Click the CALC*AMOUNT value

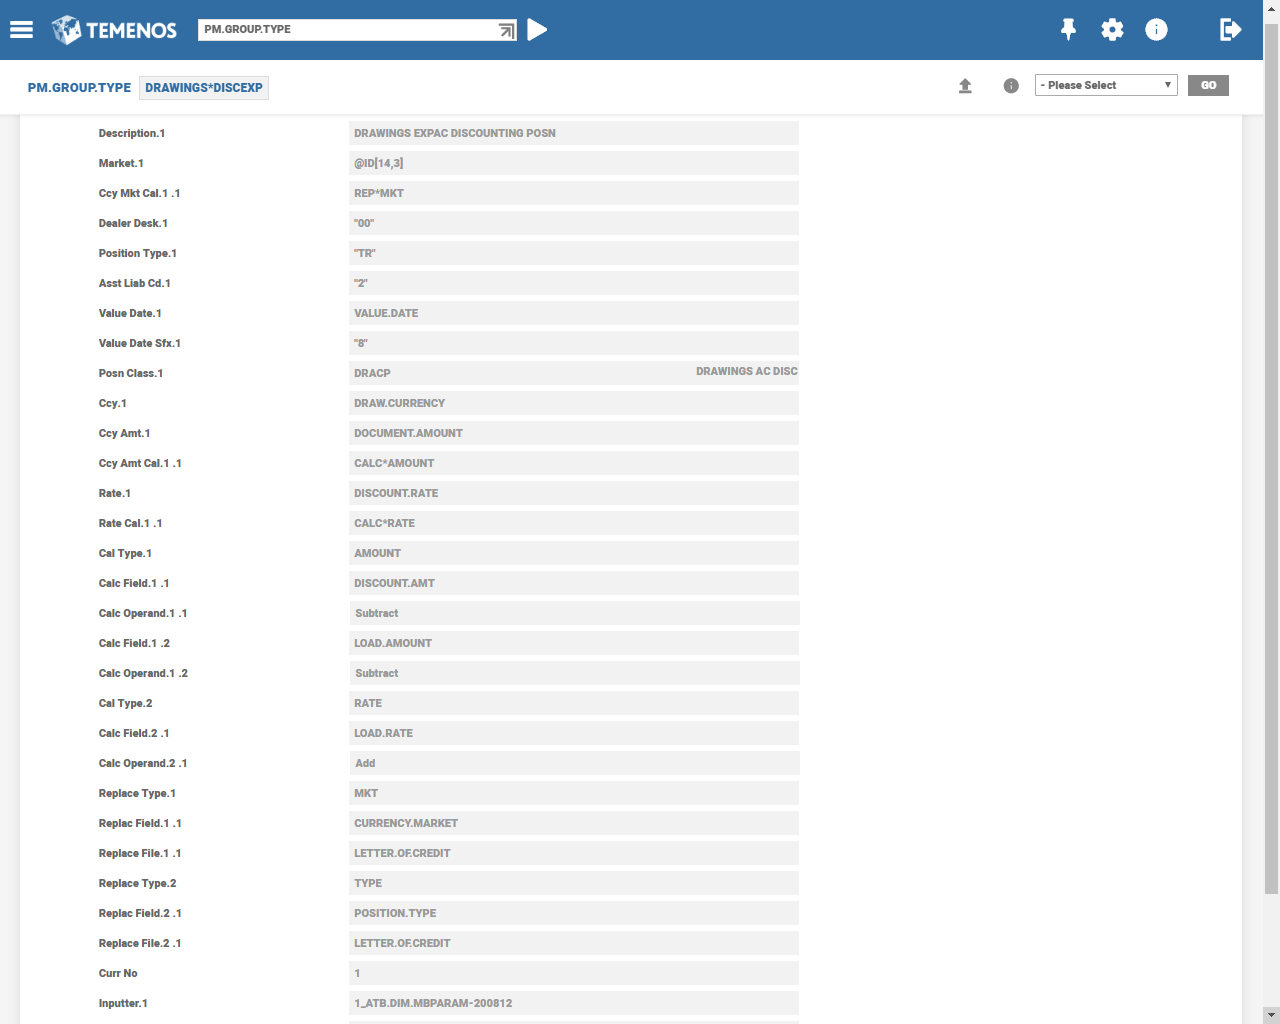574,463
